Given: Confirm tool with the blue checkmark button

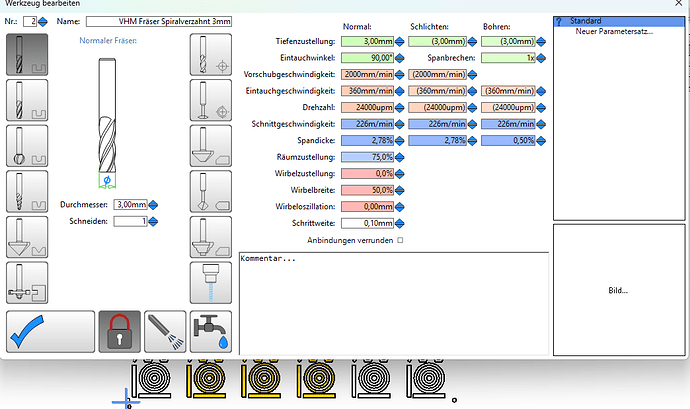Looking at the screenshot, I should coord(51,332).
